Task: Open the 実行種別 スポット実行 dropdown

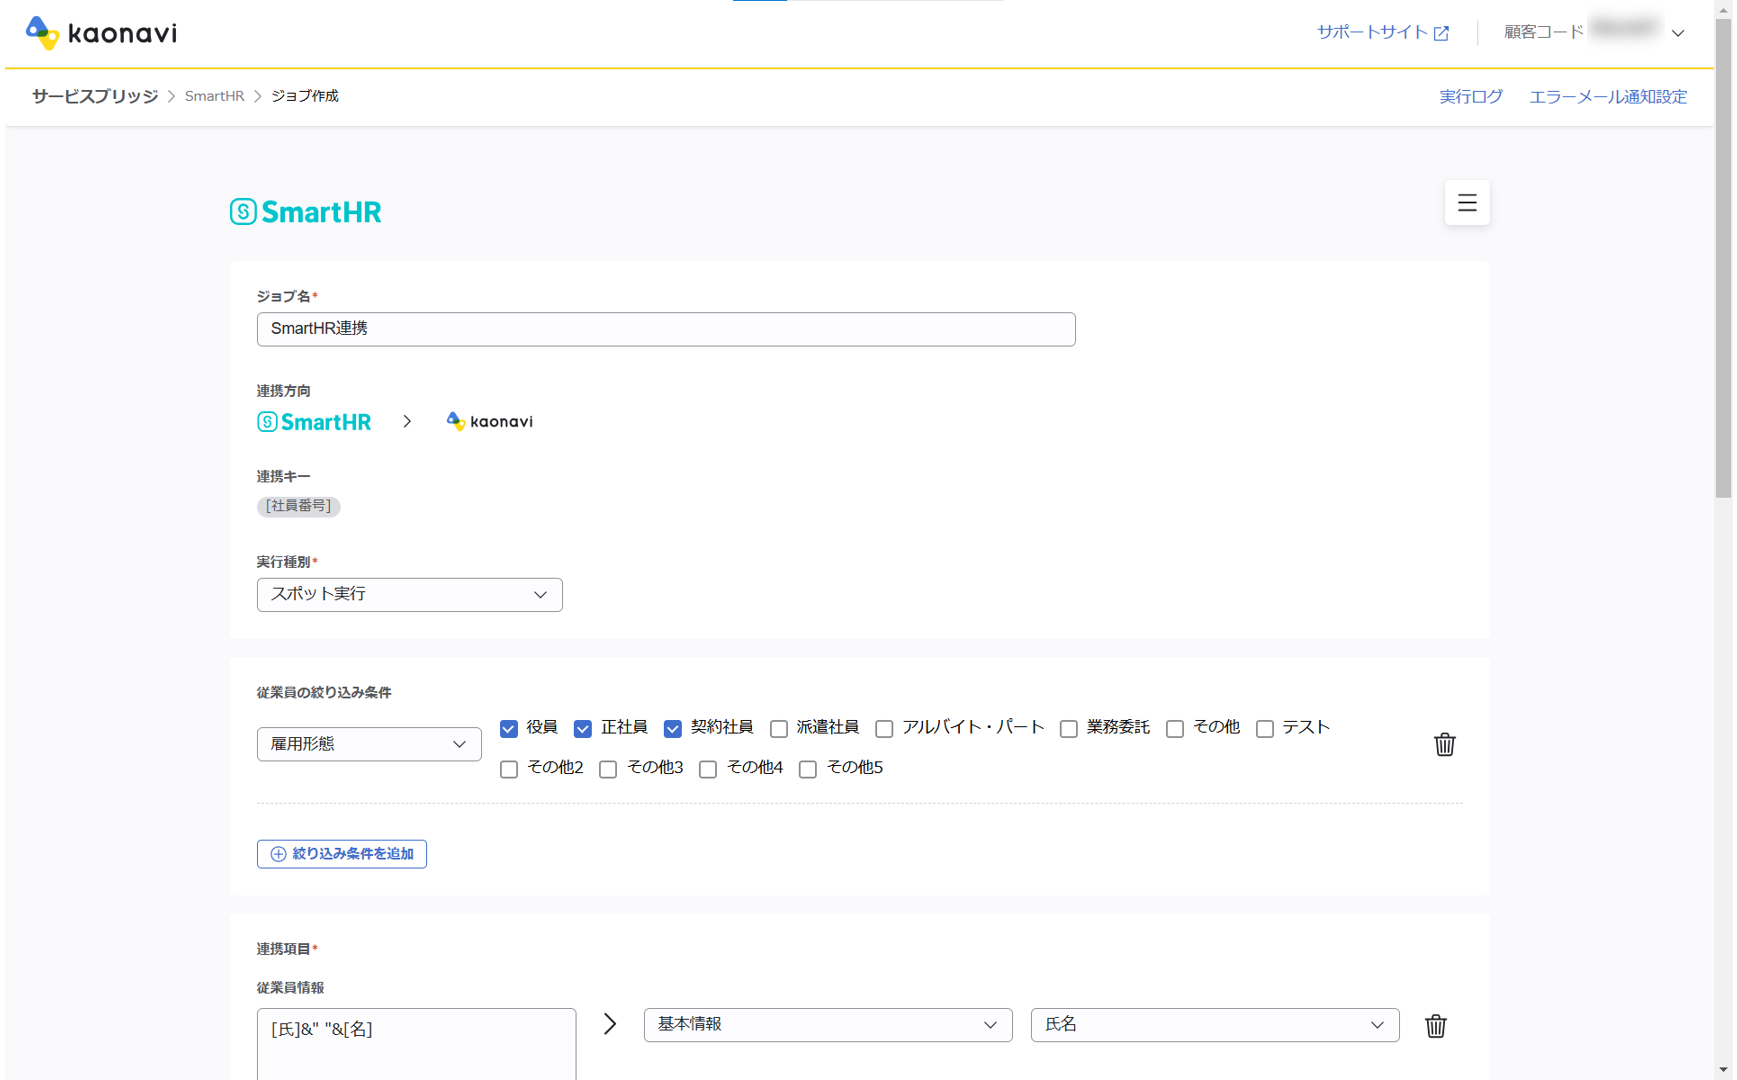Action: click(x=410, y=595)
